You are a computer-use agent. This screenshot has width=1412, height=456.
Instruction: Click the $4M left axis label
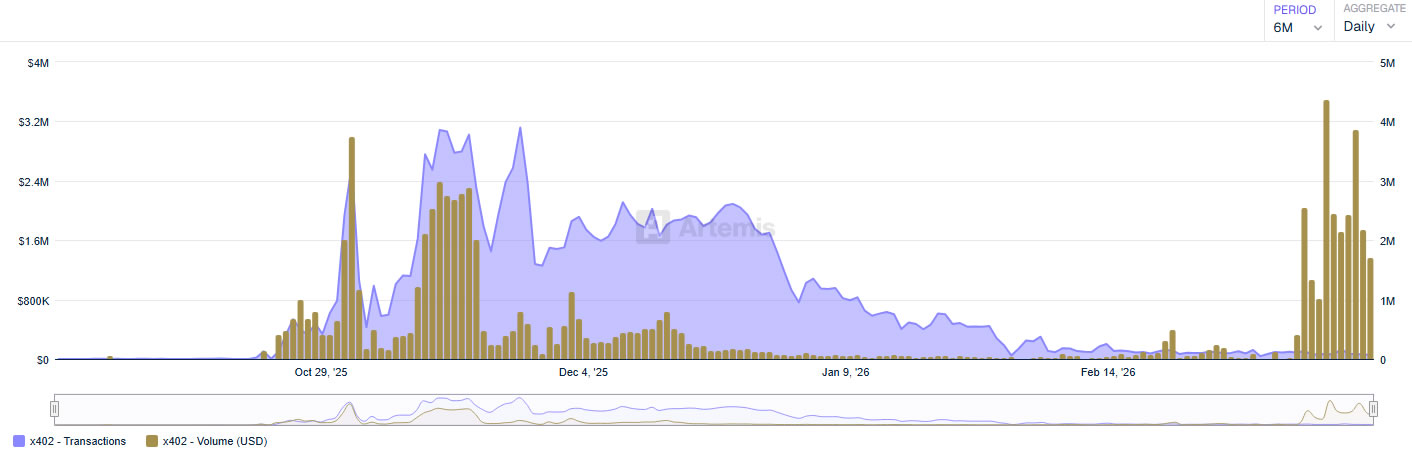38,63
